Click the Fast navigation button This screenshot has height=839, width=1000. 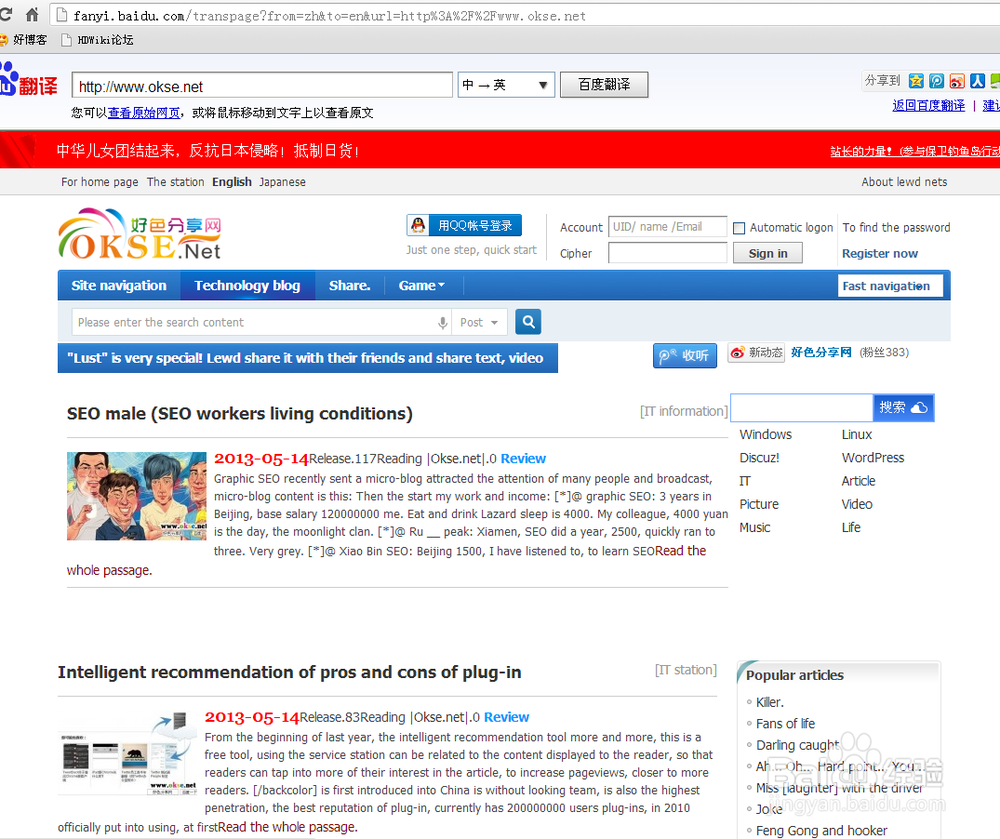click(890, 286)
